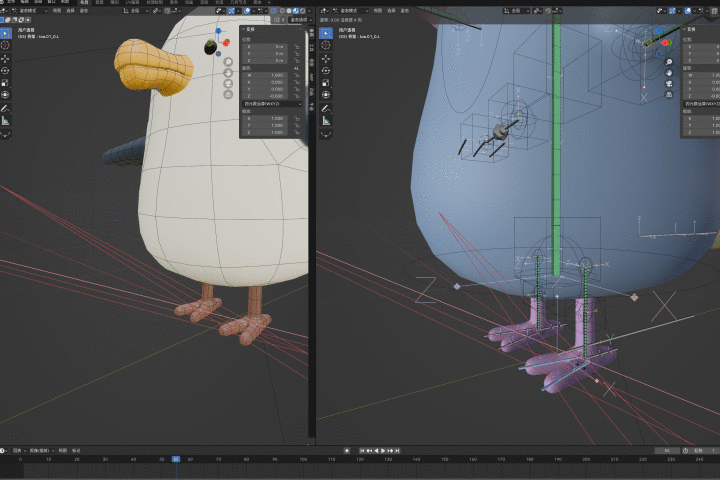This screenshot has height=480, width=720.
Task: Select the Select Box tool in left viewport
Action: point(6,33)
